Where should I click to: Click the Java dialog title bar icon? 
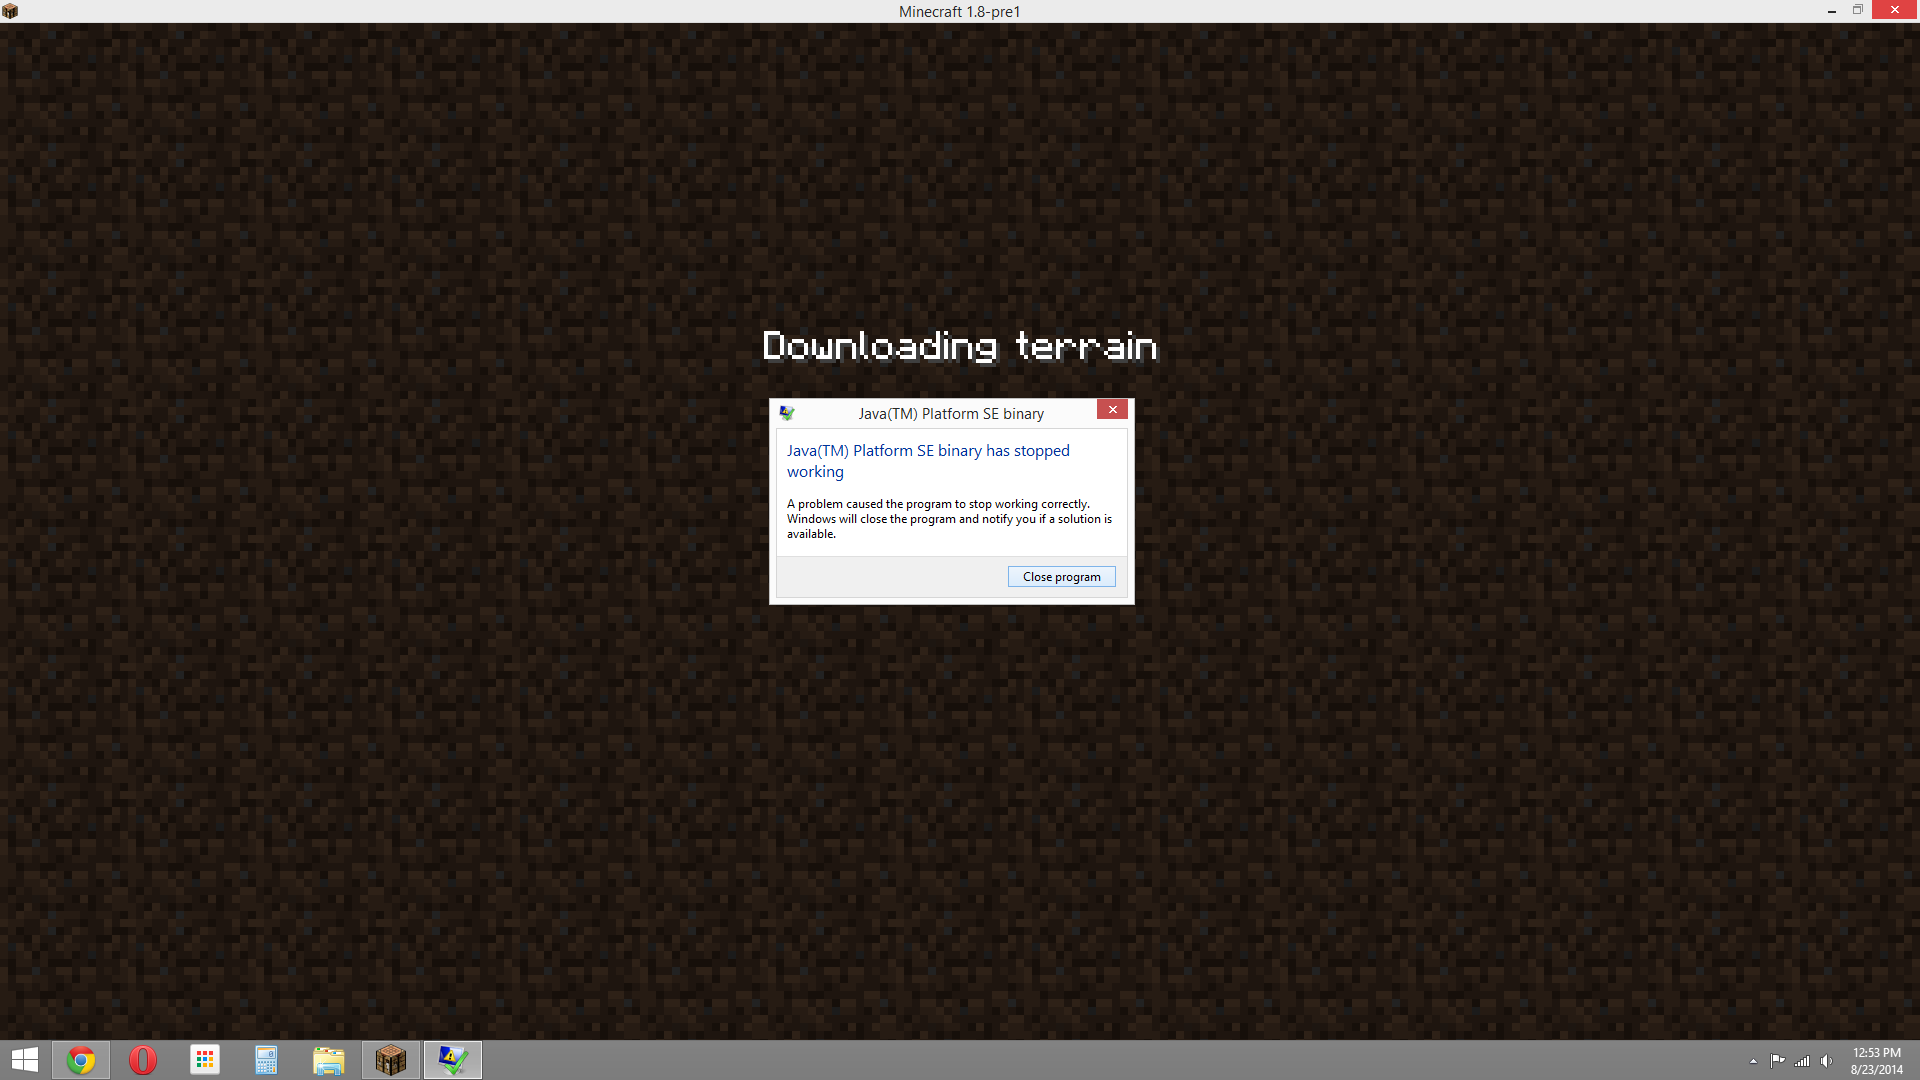click(787, 413)
